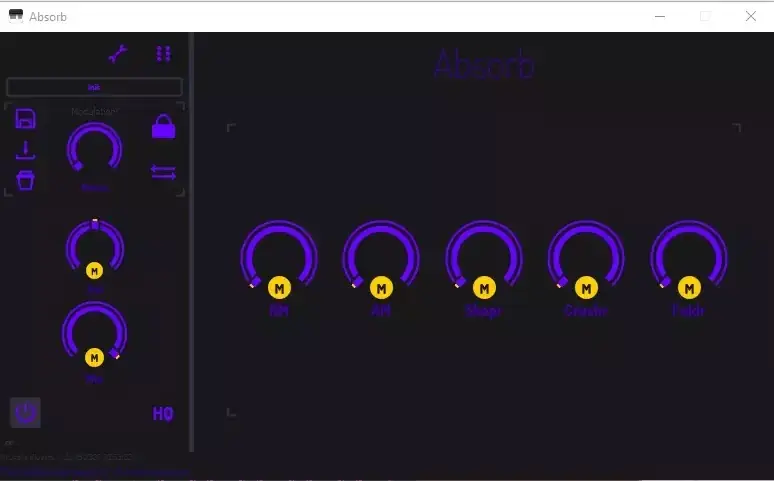
Task: Click the bucket icon under the download icon
Action: [26, 180]
